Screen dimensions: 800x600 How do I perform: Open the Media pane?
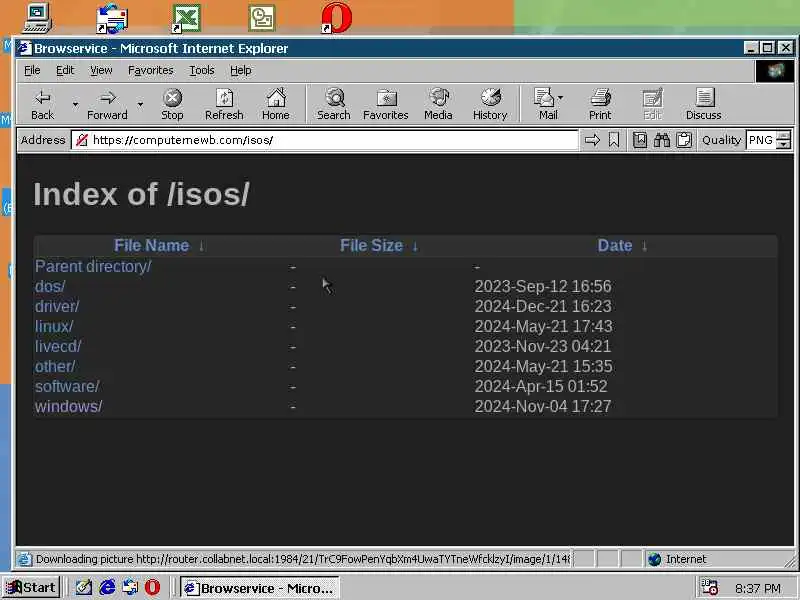tap(438, 104)
